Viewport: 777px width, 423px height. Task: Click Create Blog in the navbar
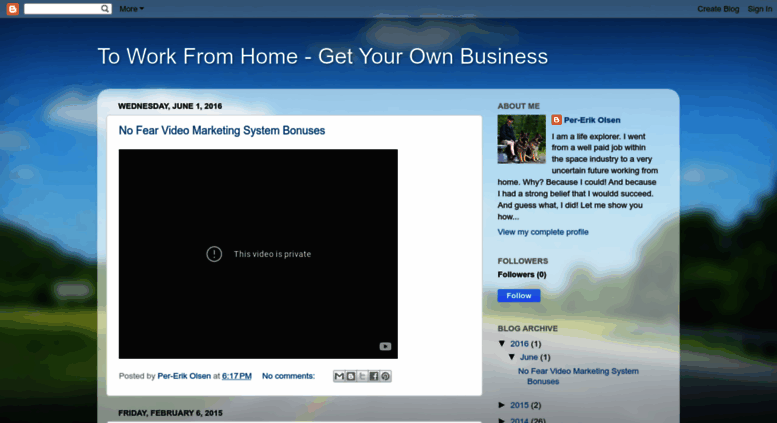(x=718, y=9)
